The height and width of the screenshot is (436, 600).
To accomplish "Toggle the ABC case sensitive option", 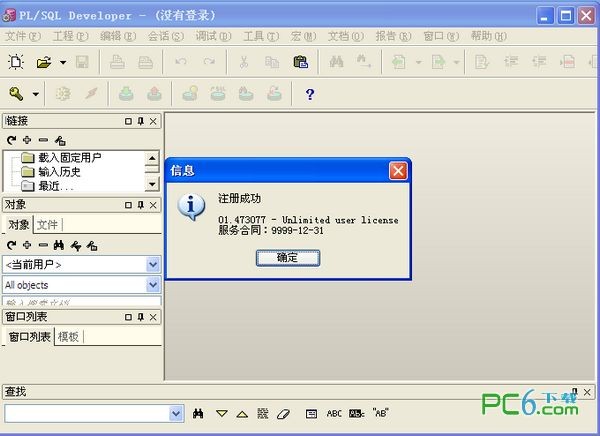I will tap(334, 413).
